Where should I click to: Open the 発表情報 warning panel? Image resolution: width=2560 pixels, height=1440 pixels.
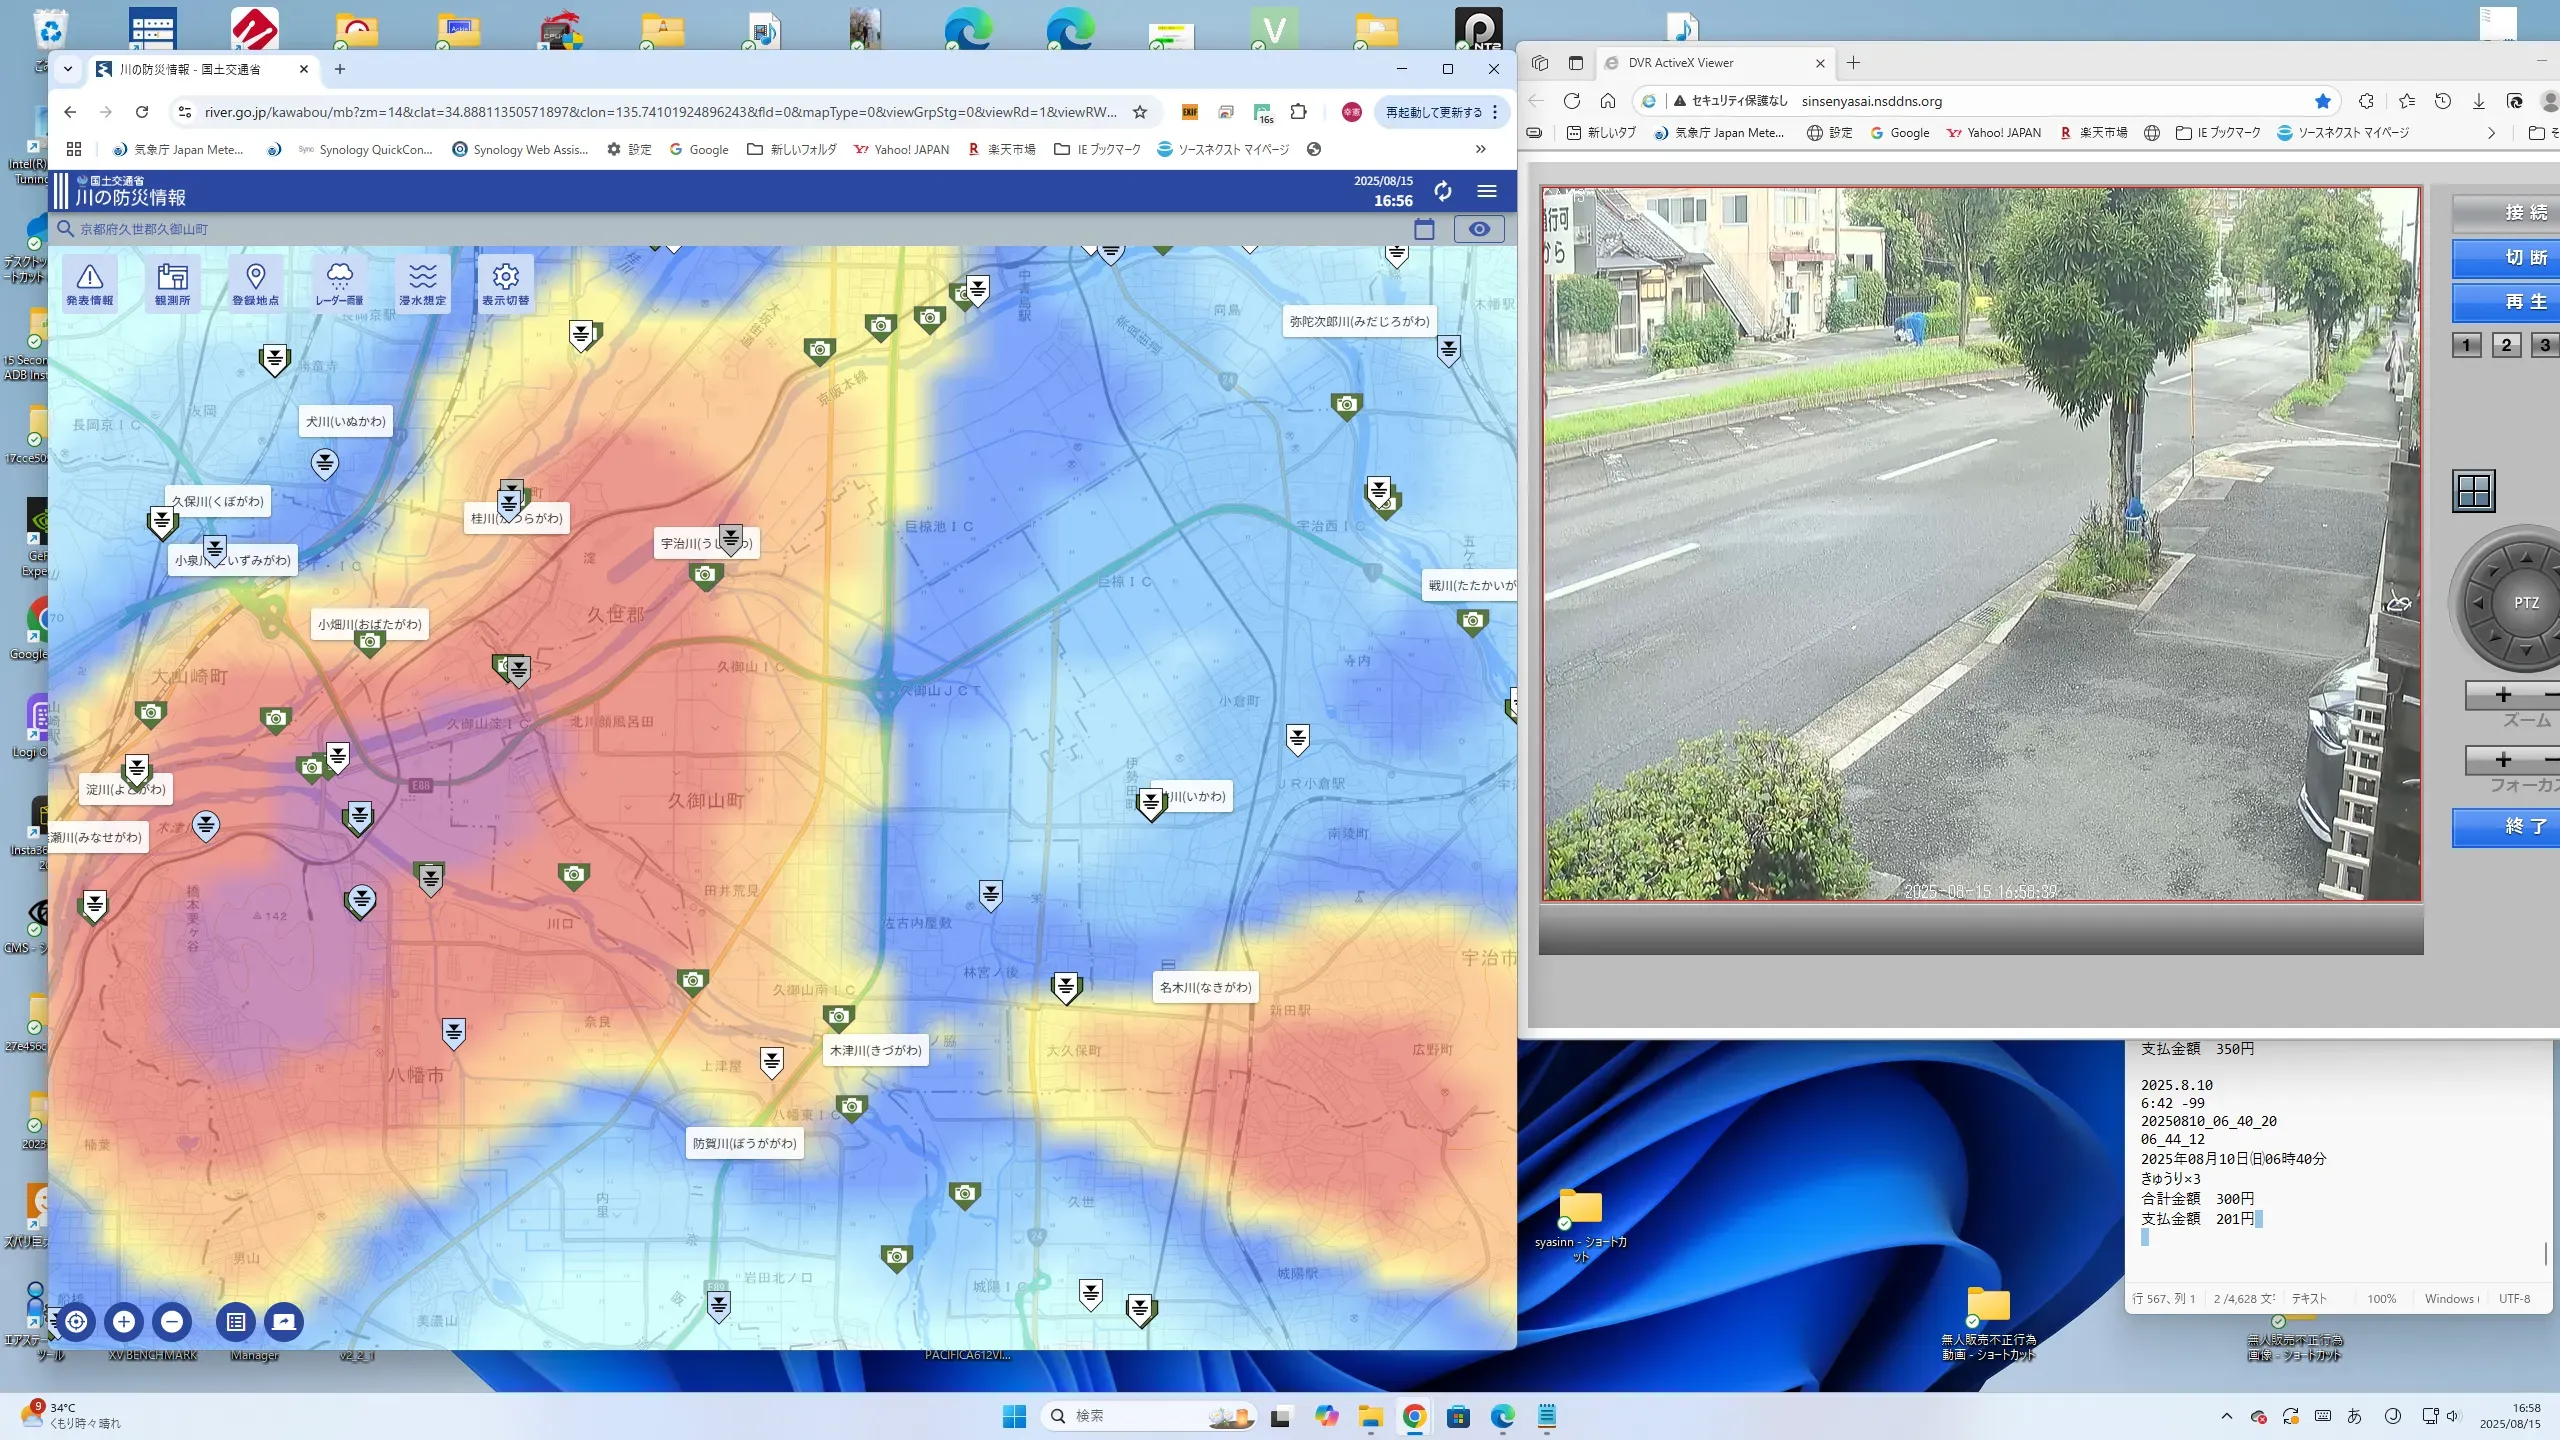point(89,283)
